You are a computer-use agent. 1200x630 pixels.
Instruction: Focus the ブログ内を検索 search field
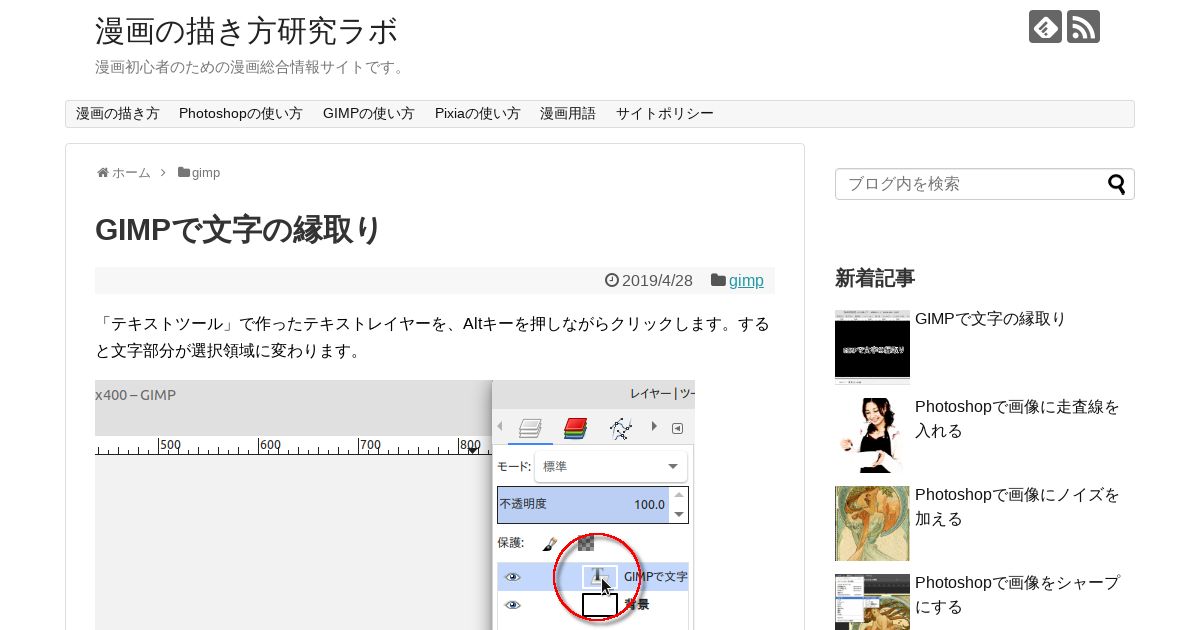(x=970, y=184)
